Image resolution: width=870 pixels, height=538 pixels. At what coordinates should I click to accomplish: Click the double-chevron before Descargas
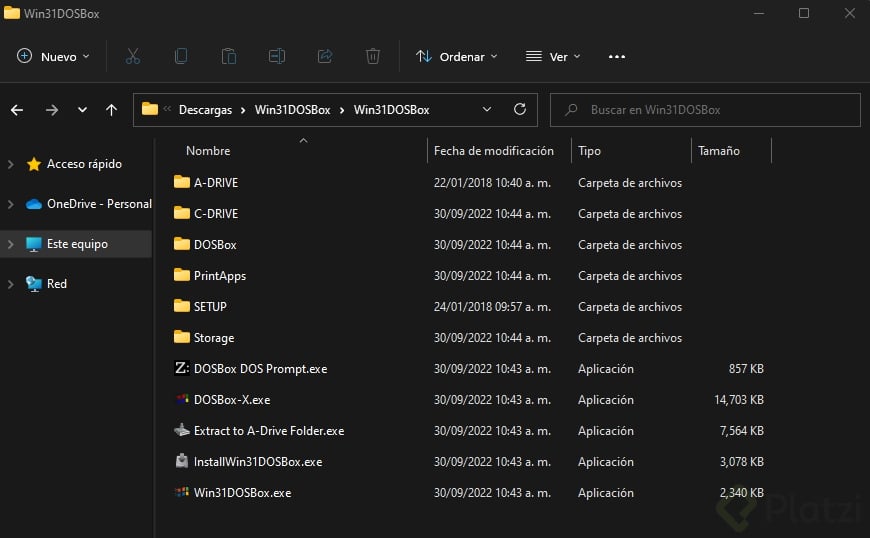167,109
